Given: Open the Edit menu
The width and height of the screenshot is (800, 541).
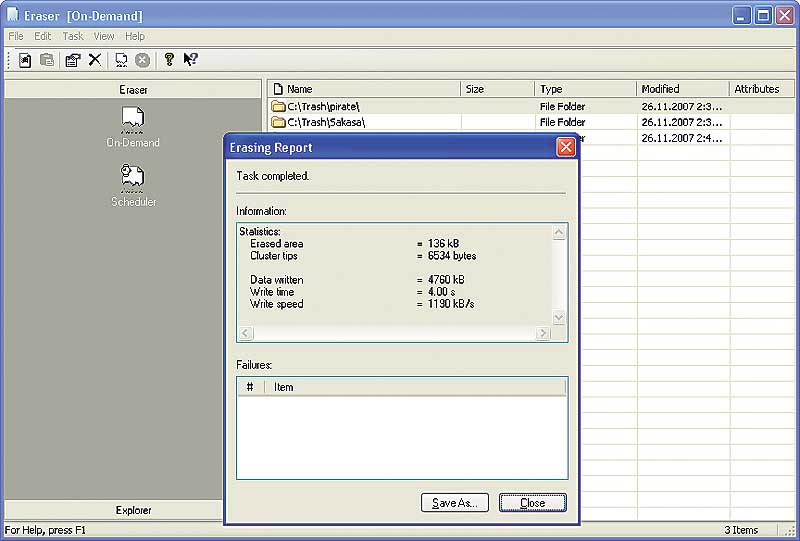Looking at the screenshot, I should pos(42,36).
